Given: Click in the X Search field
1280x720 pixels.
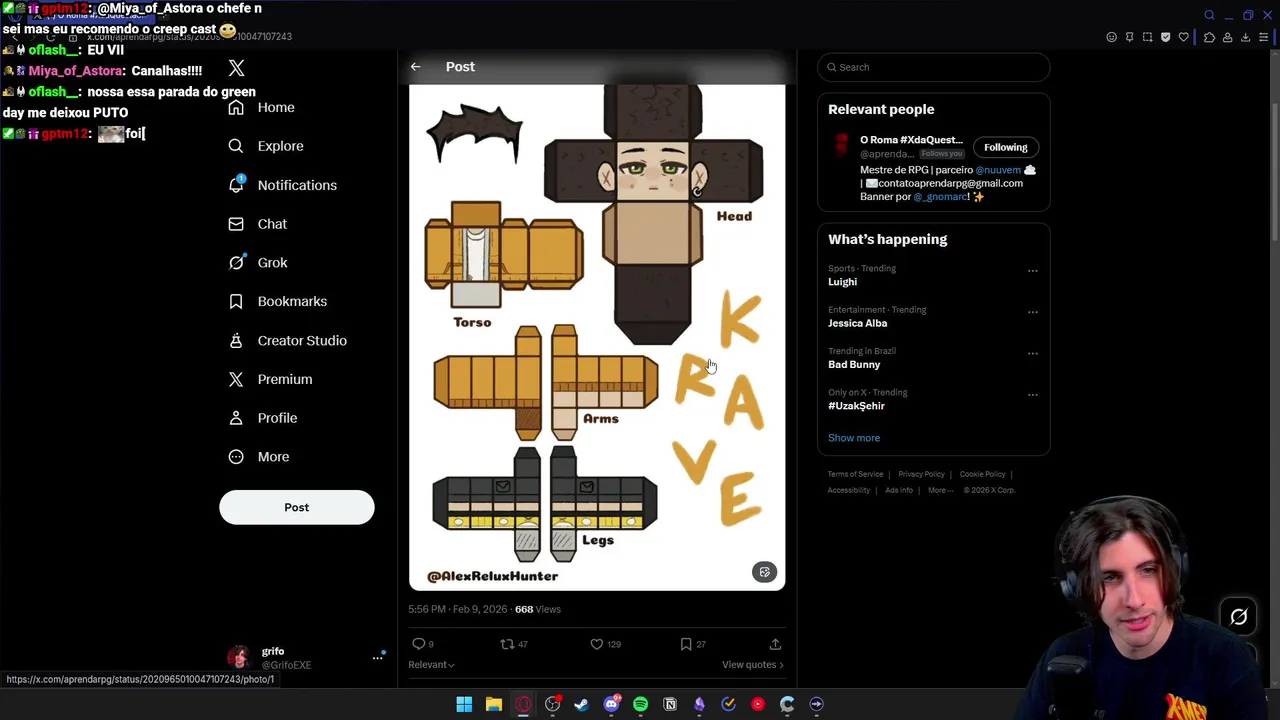Looking at the screenshot, I should pyautogui.click(x=933, y=67).
